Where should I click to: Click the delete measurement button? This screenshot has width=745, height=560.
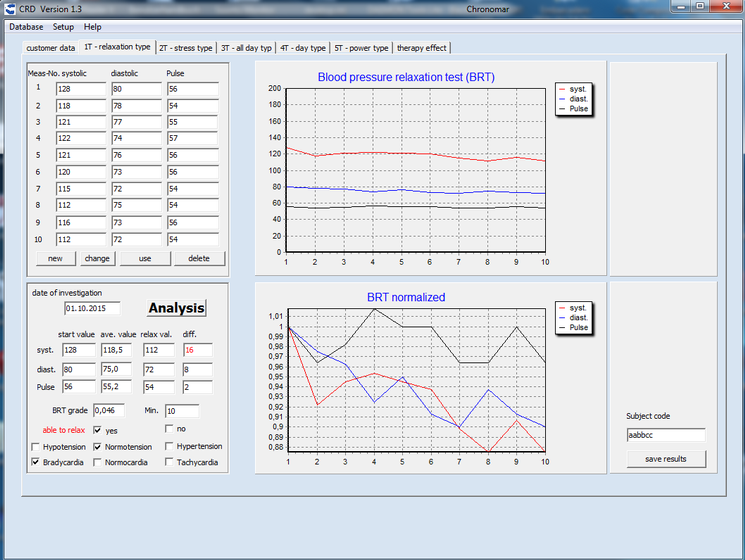click(199, 259)
